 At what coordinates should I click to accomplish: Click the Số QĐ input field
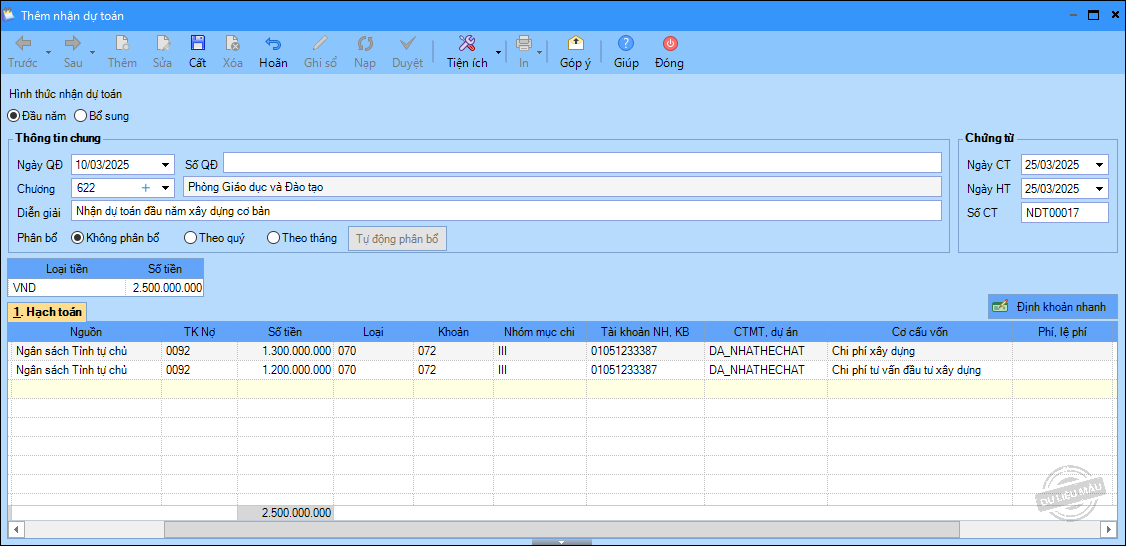pos(582,163)
